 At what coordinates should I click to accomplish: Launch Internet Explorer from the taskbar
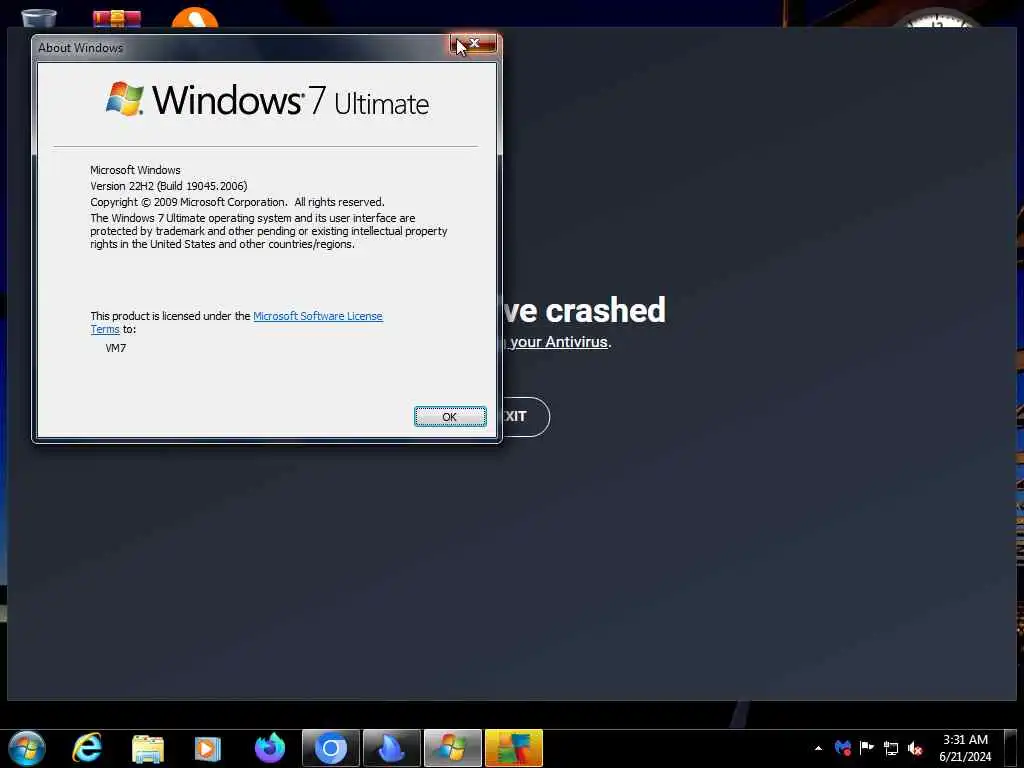tap(87, 748)
